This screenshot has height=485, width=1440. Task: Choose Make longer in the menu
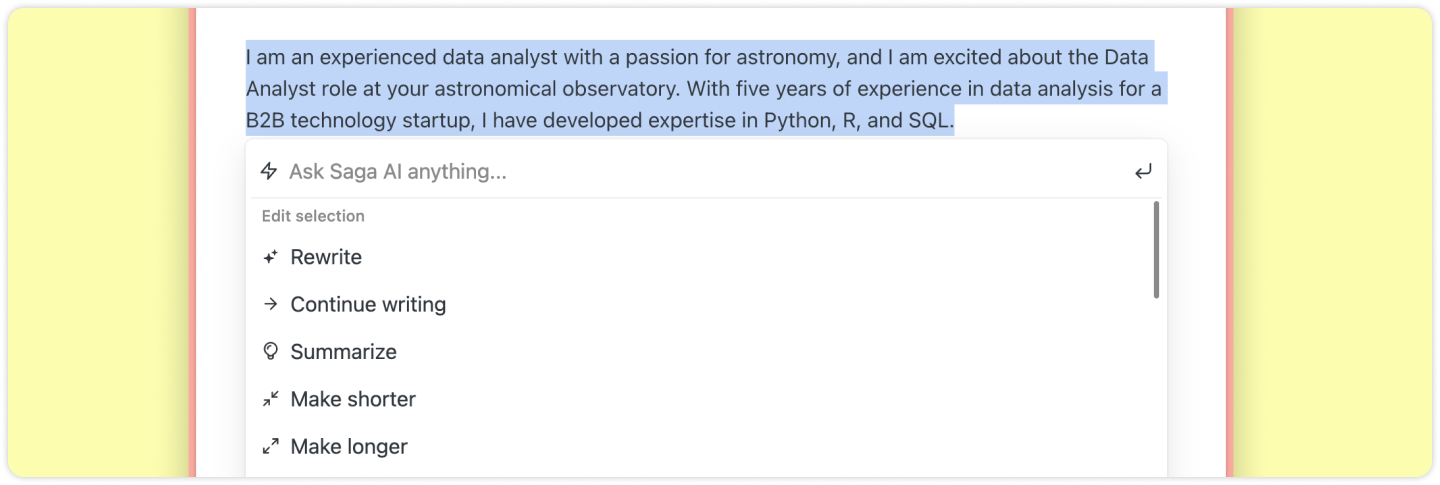349,446
